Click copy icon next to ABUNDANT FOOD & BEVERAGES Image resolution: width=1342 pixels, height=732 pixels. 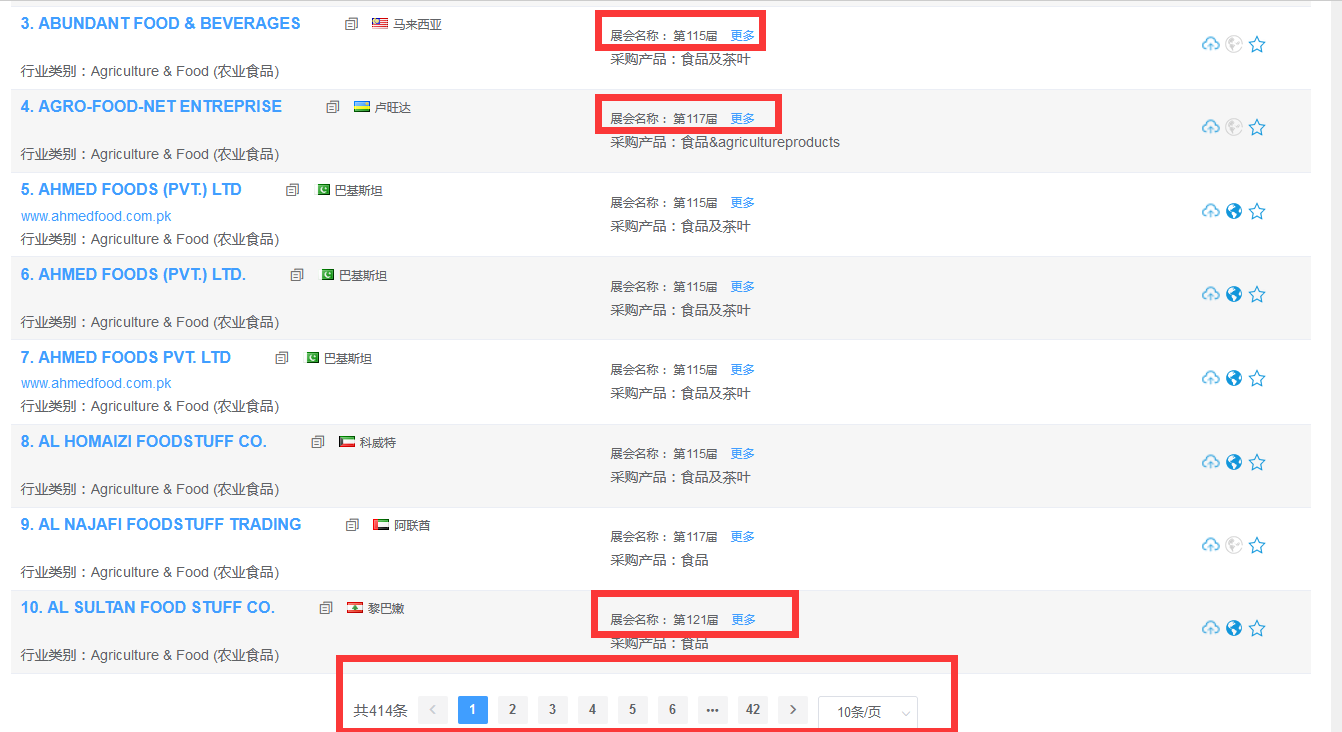(x=351, y=24)
